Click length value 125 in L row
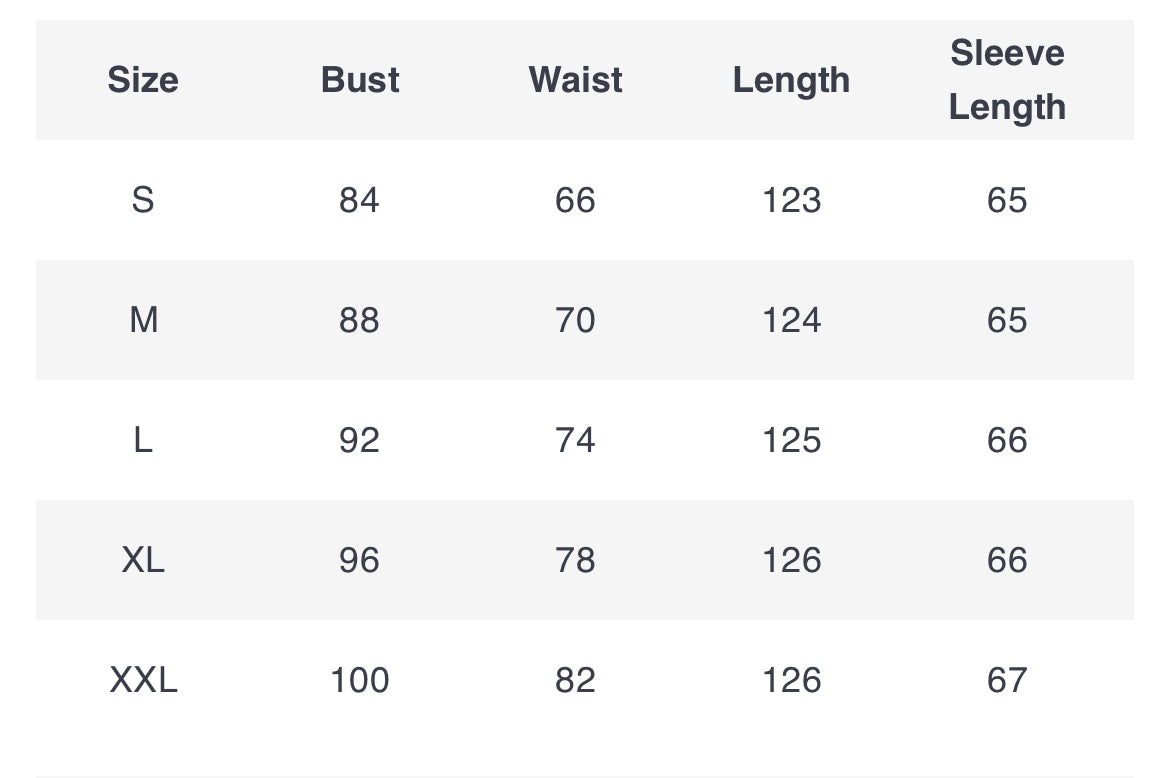Viewport: 1170px width, 778px height. pos(791,440)
